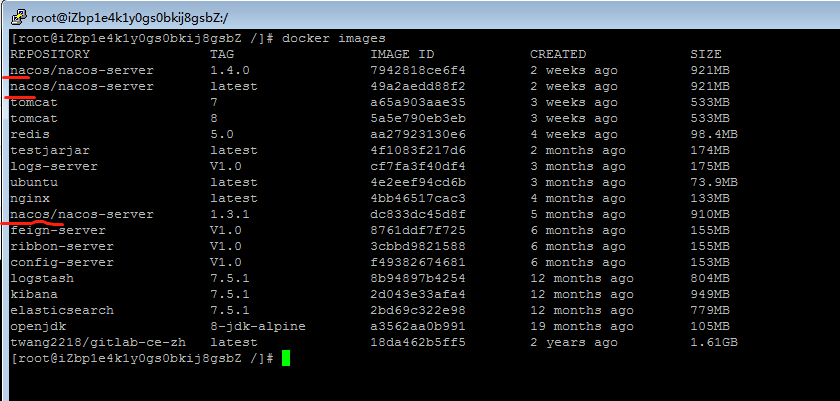Screen dimensions: 840x401
Task: Click image ID 2d043e33afa4
Action: point(418,294)
